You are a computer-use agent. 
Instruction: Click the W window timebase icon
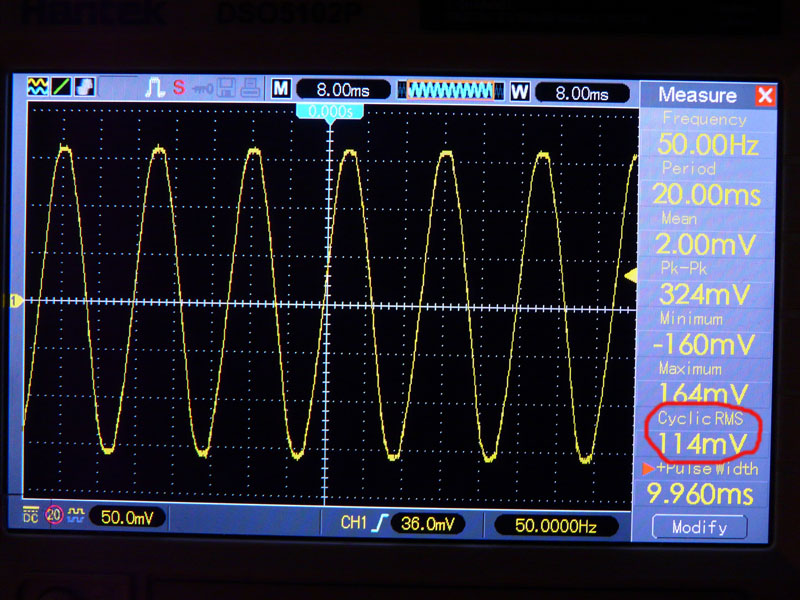519,90
